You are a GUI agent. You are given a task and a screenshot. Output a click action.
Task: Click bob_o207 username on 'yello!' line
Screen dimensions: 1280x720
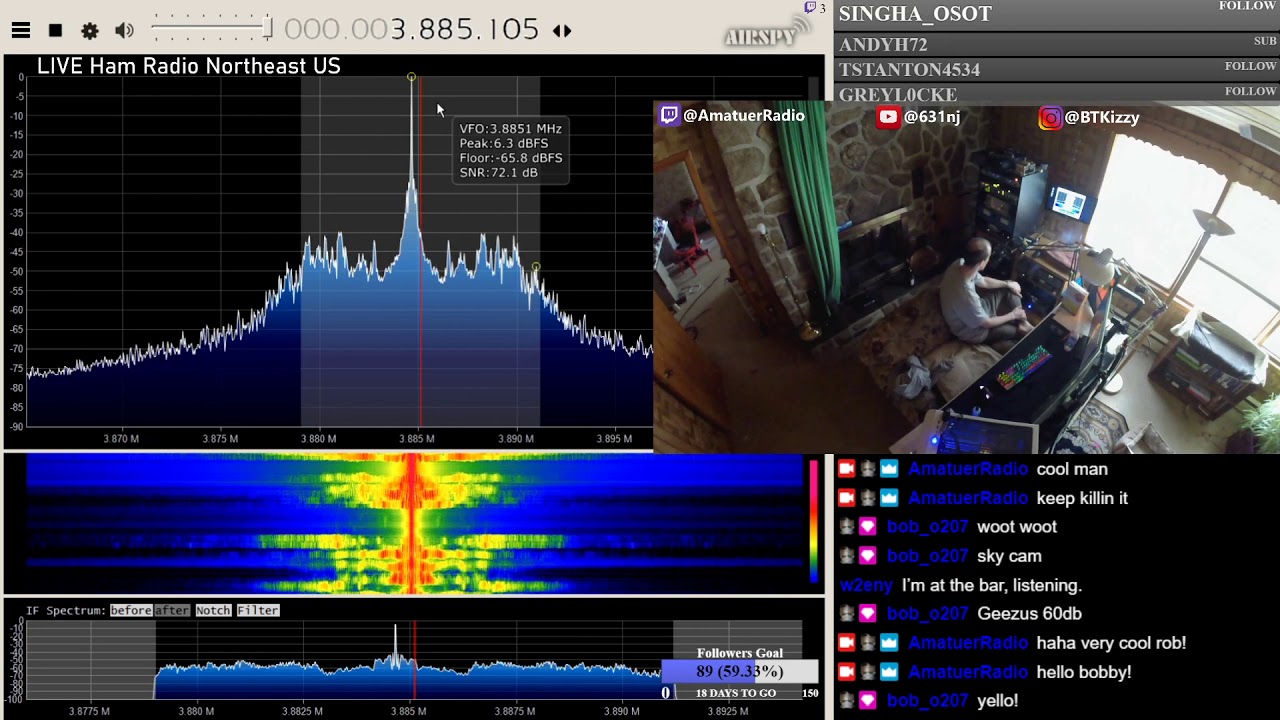pyautogui.click(x=928, y=701)
